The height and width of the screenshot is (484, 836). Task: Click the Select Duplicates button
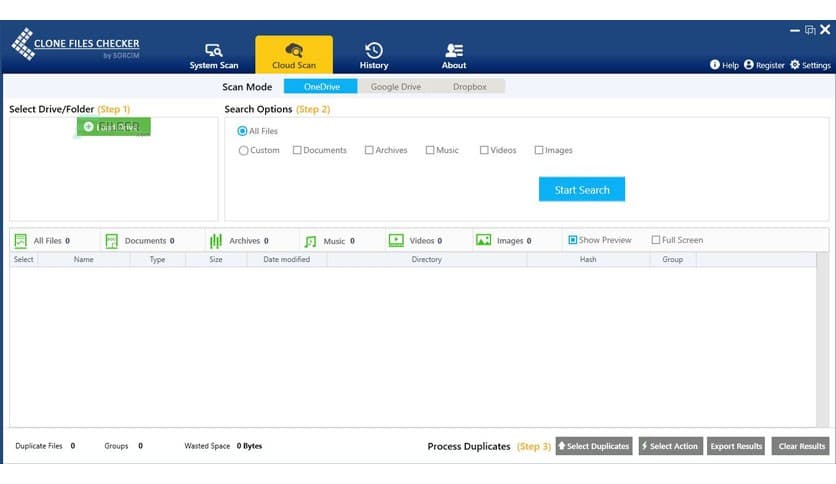[594, 446]
